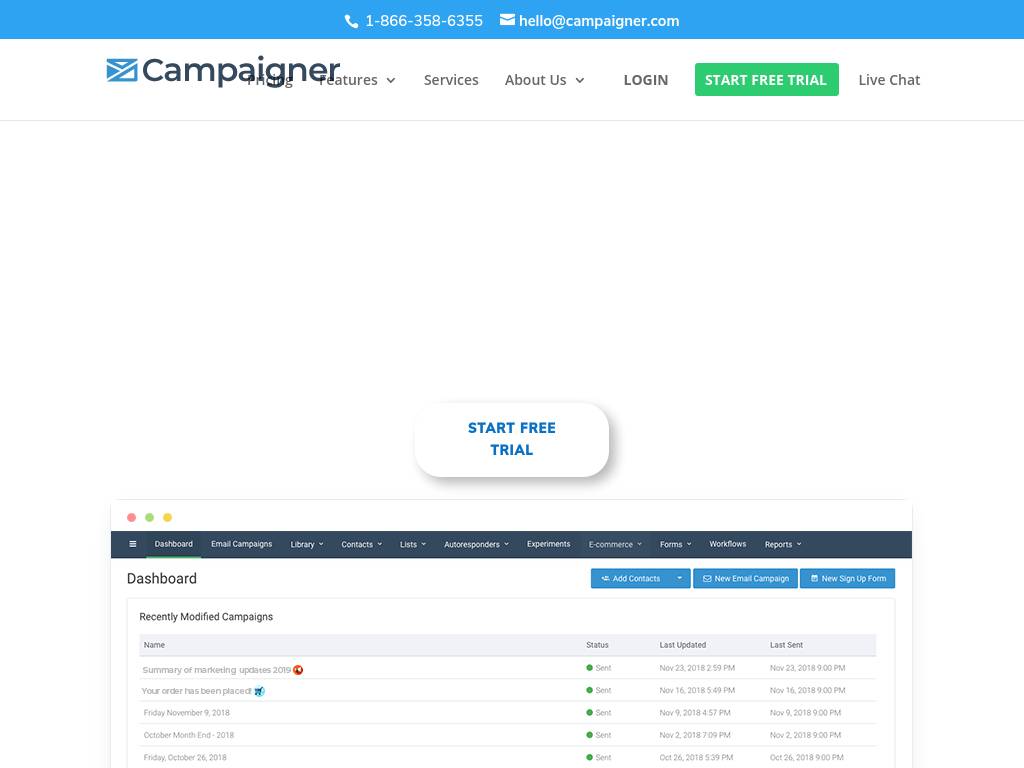1024x768 pixels.
Task: Click the white rounded START FREE TRIAL button
Action: (512, 439)
